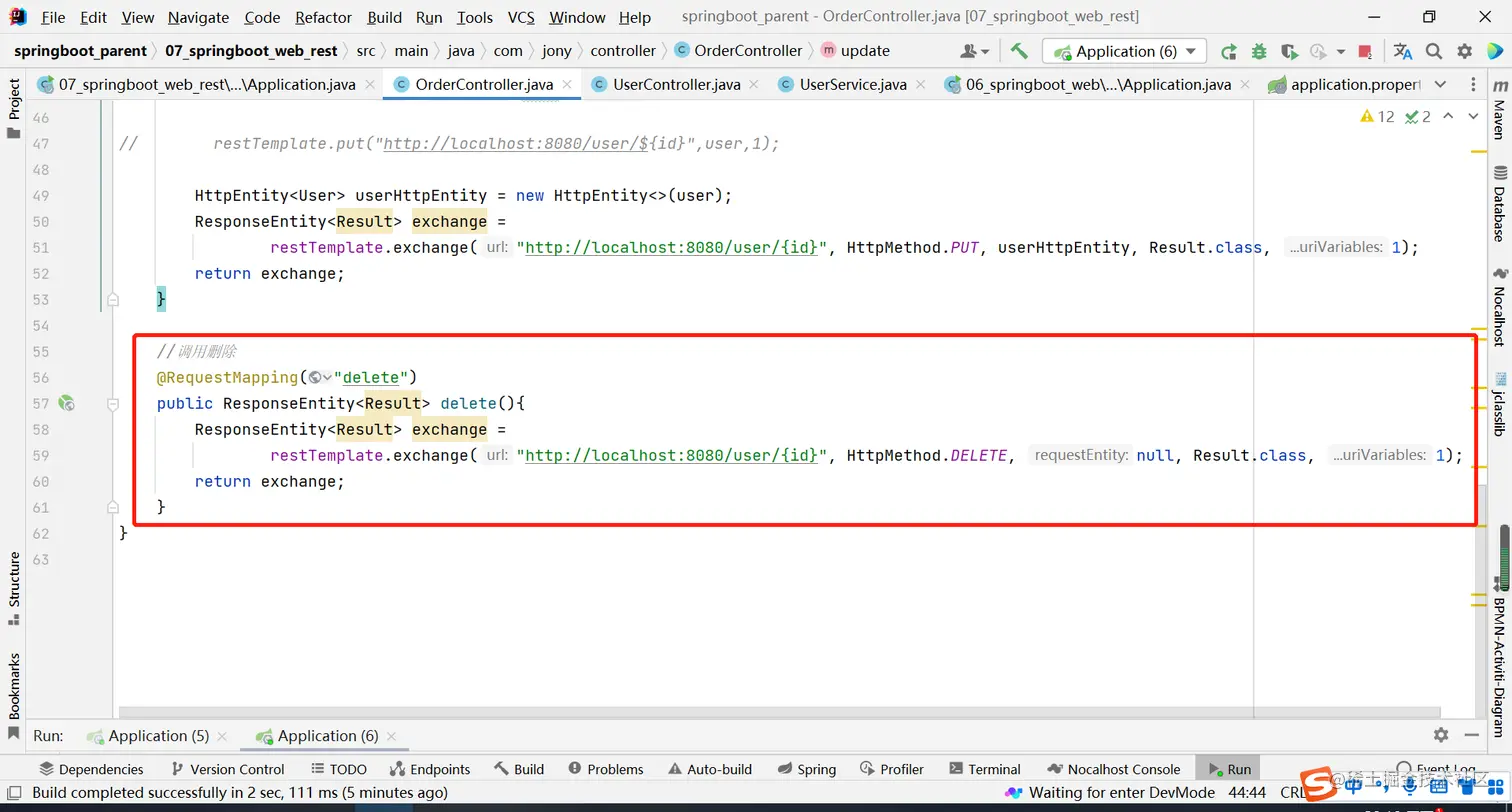Open the Dependencies tool window button

pos(91,769)
